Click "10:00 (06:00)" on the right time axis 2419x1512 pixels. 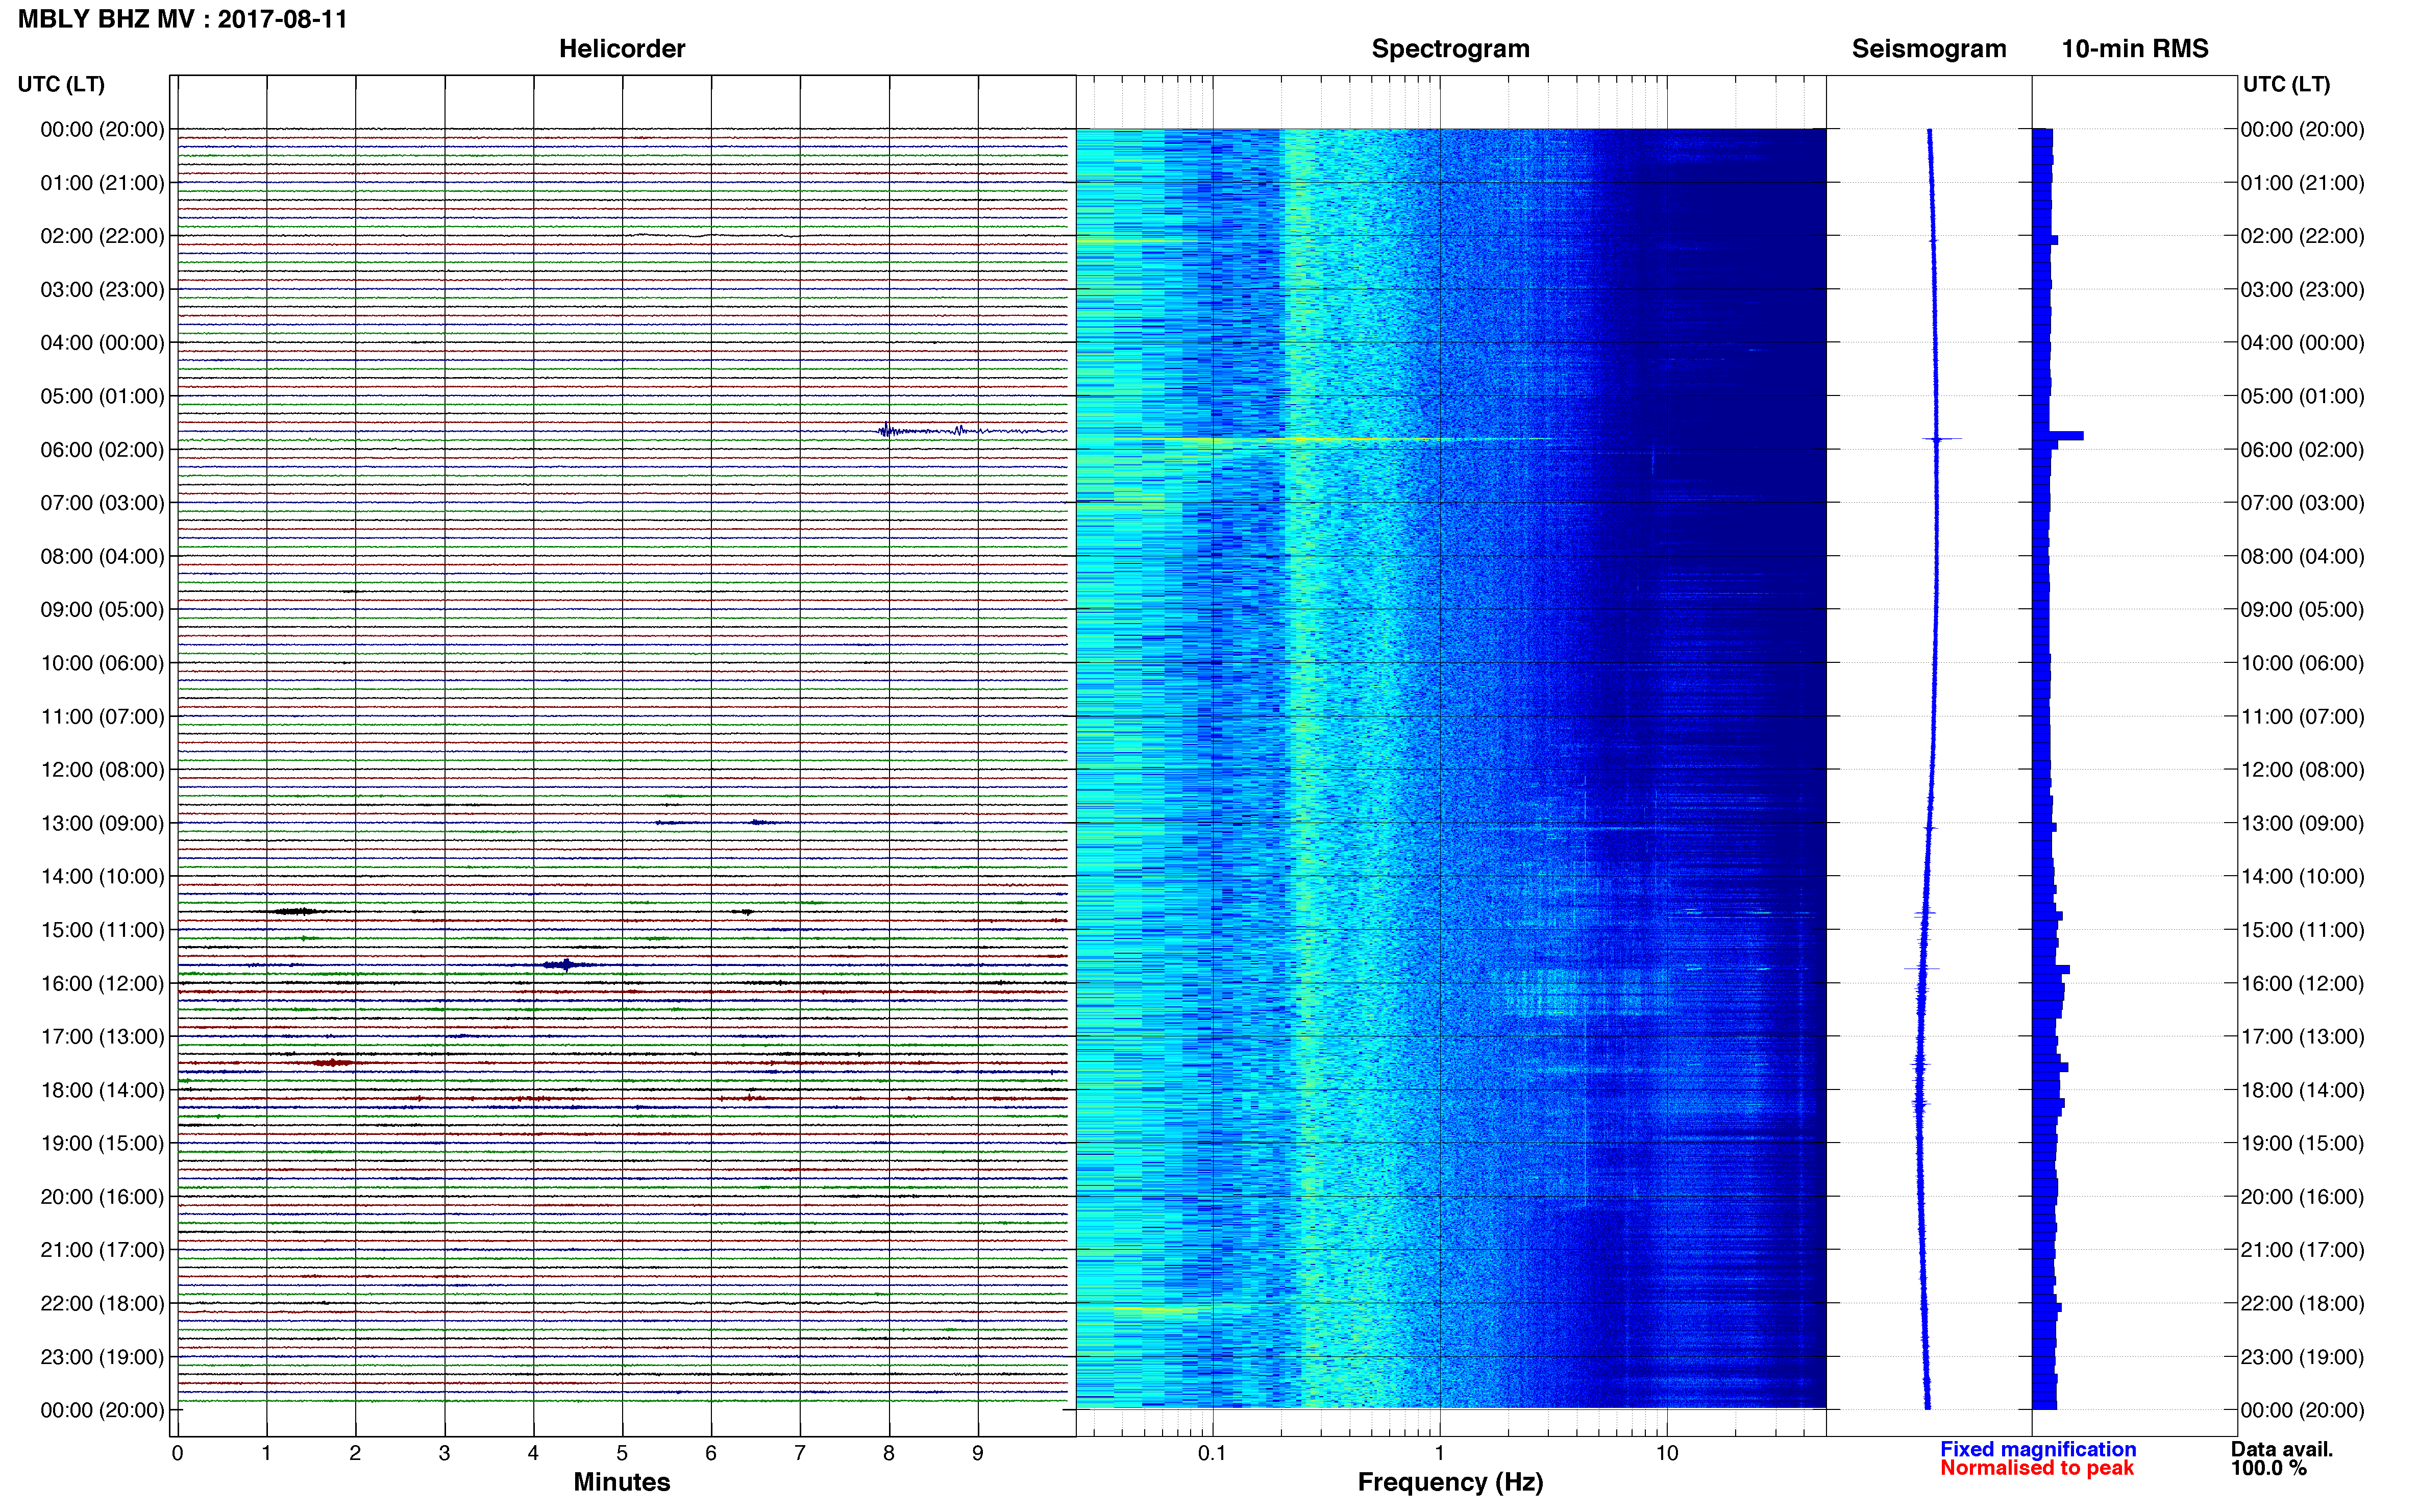2302,663
